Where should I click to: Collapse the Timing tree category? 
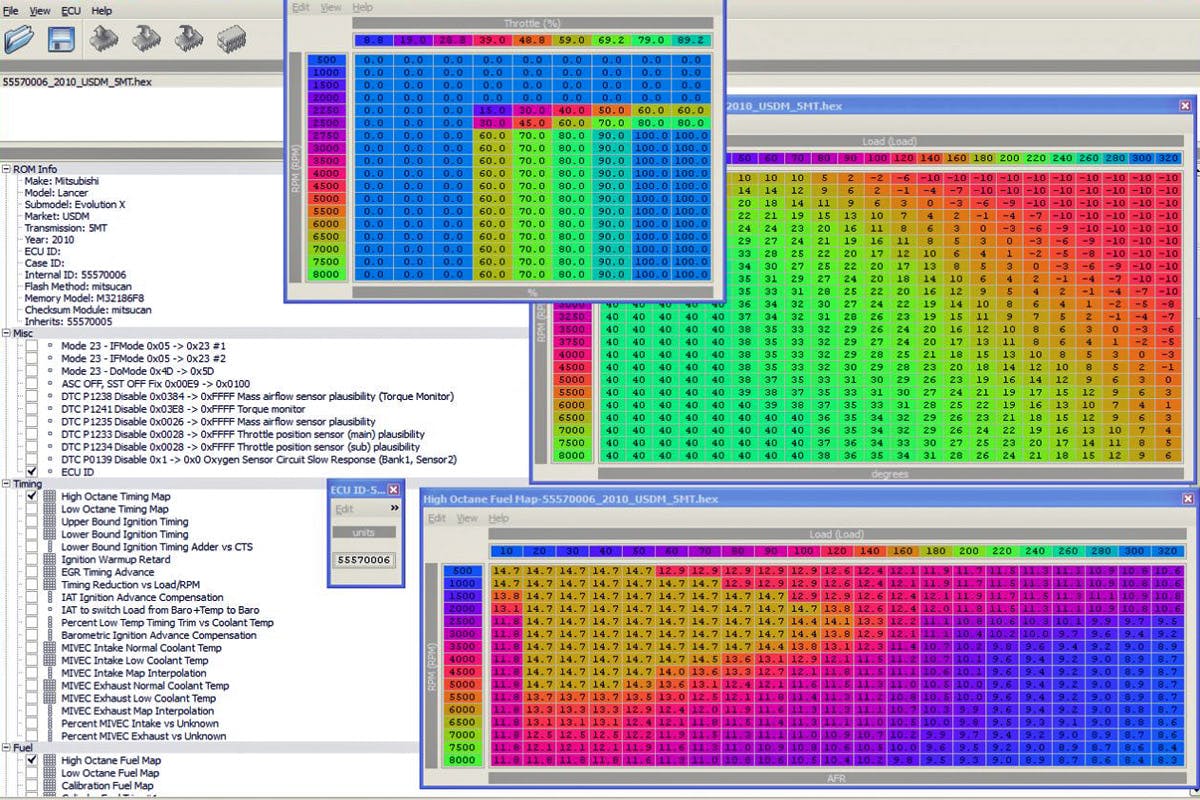7,484
